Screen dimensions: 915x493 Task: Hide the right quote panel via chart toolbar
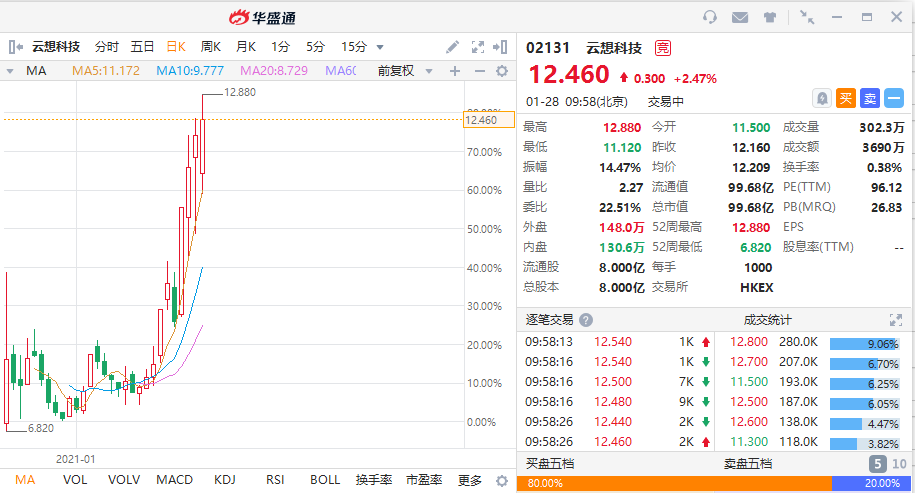click(x=502, y=47)
